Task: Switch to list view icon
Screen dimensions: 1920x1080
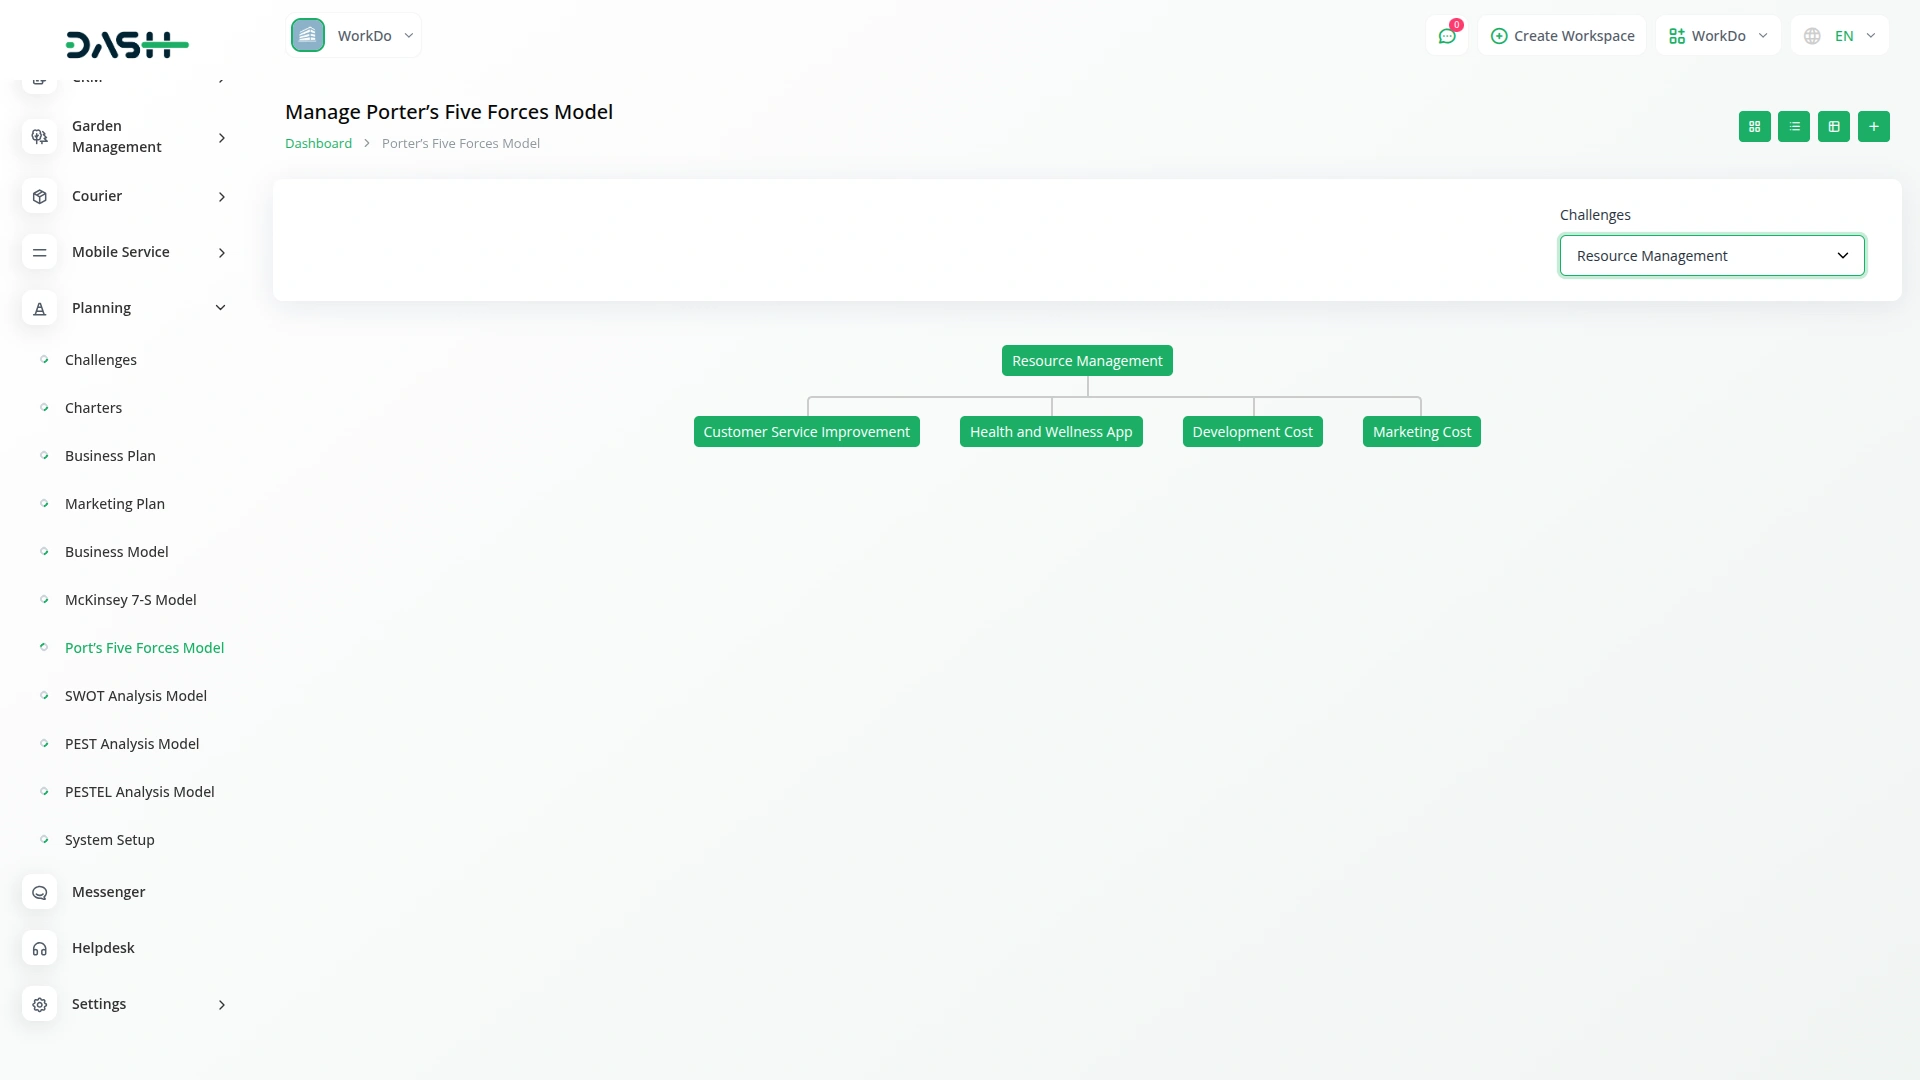Action: click(1794, 127)
